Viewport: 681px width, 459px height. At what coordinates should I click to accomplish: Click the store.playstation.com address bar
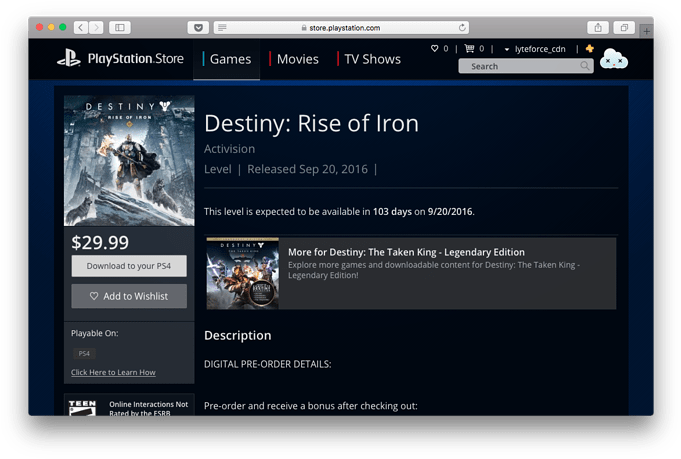(x=341, y=28)
